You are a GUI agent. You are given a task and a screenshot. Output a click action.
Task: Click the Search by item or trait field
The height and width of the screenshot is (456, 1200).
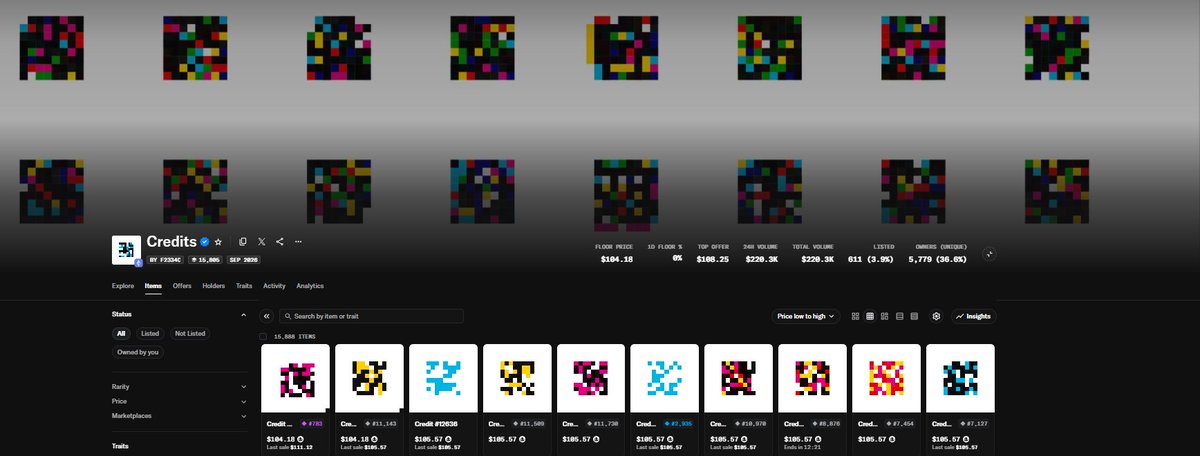point(370,316)
